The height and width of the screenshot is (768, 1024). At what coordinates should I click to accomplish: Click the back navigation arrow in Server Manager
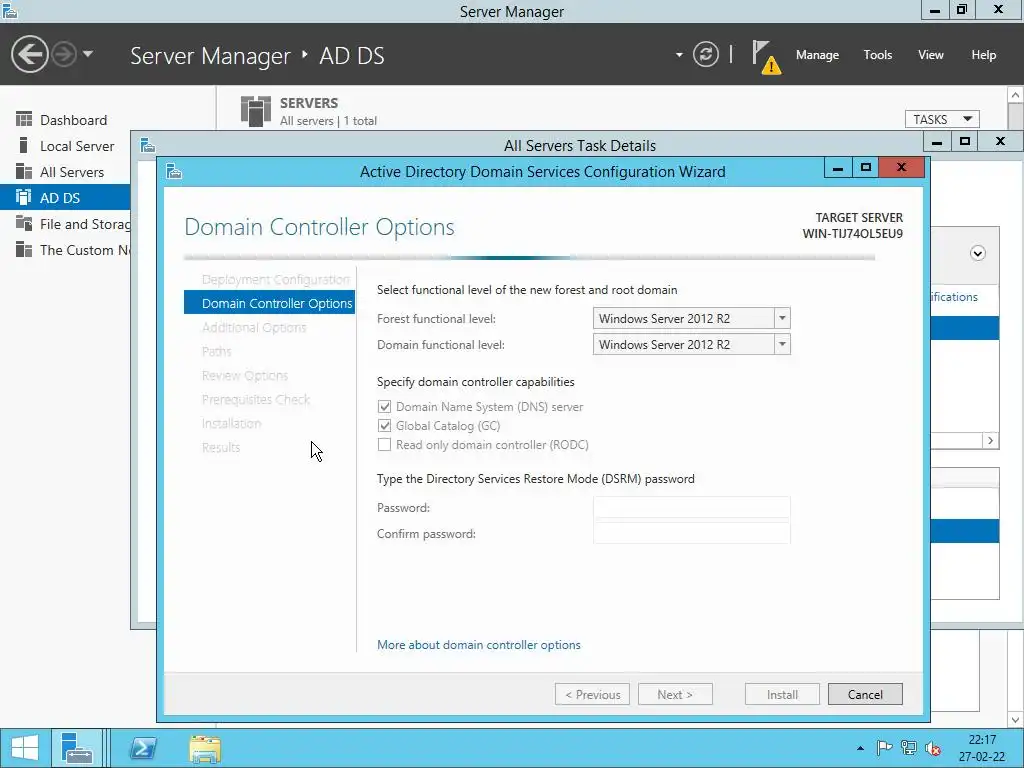[x=29, y=54]
